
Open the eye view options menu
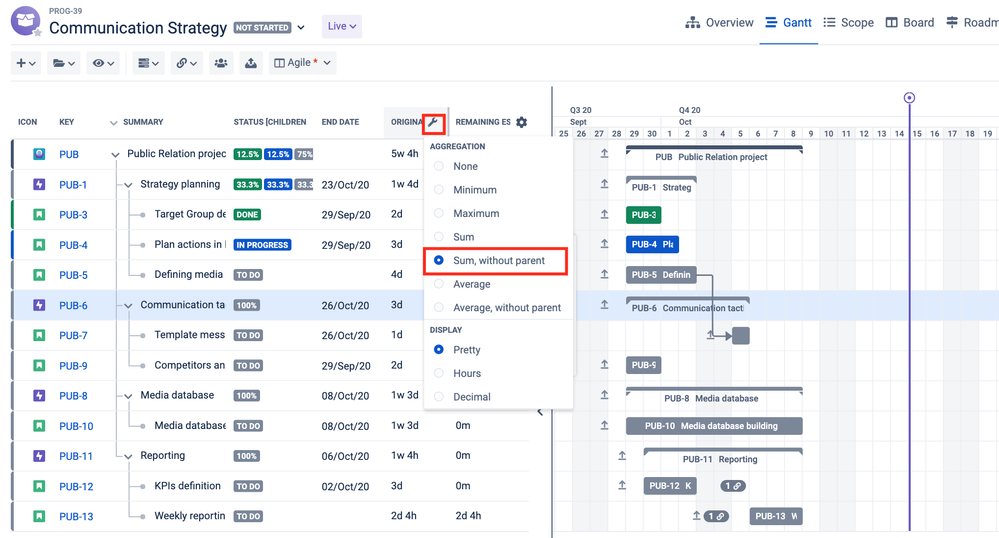click(103, 63)
